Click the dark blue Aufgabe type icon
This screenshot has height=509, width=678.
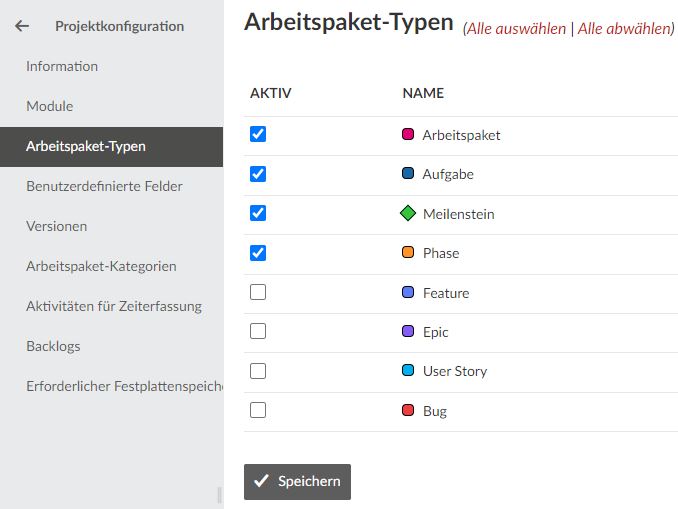[x=407, y=174]
